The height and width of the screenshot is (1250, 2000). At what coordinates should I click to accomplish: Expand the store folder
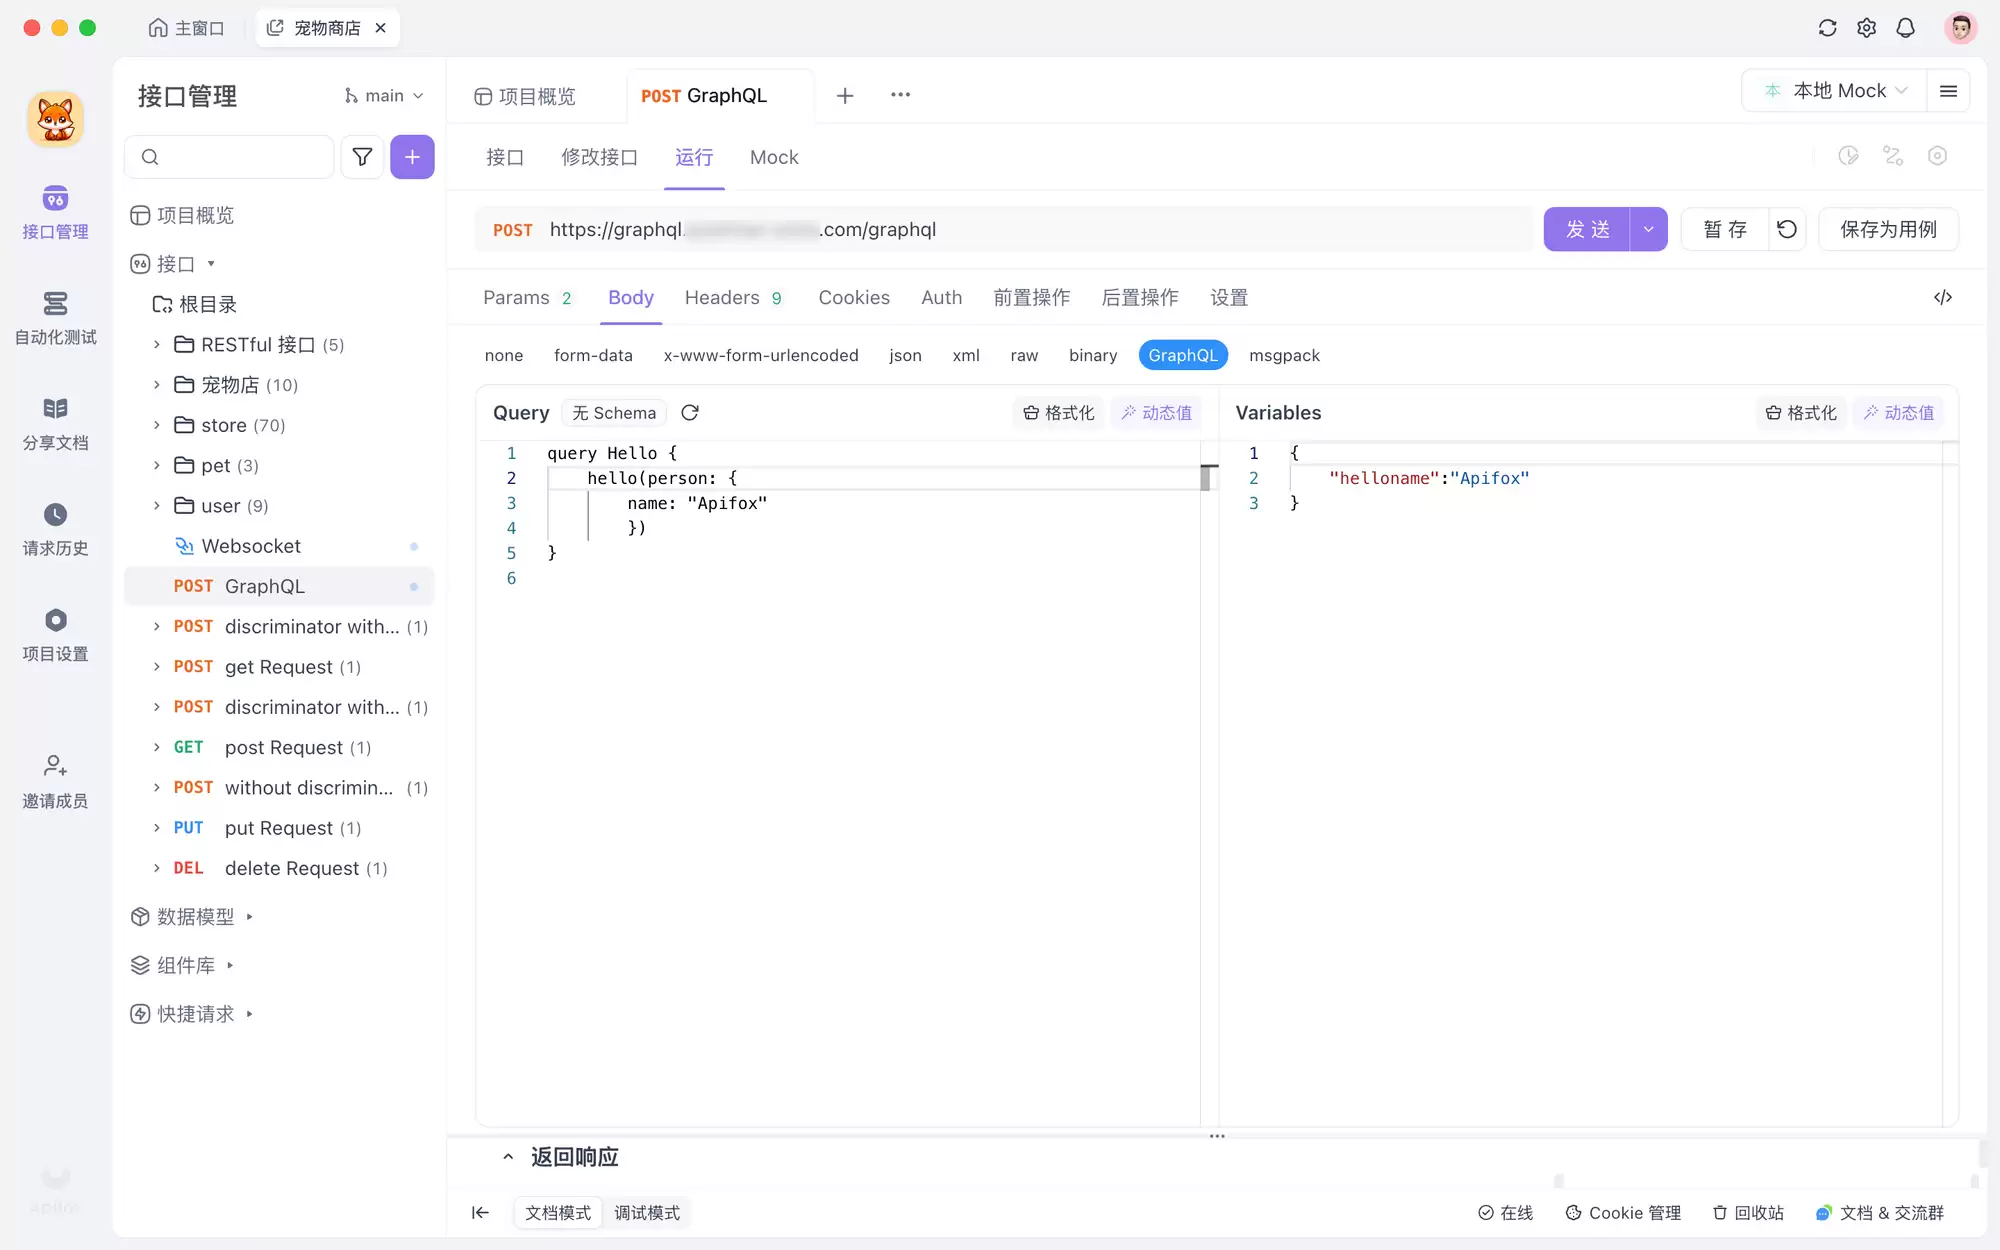(x=156, y=425)
